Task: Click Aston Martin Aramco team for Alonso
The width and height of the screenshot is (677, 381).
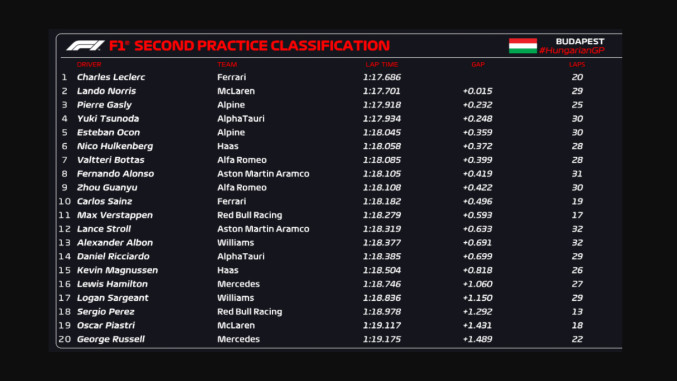Action: pyautogui.click(x=263, y=174)
